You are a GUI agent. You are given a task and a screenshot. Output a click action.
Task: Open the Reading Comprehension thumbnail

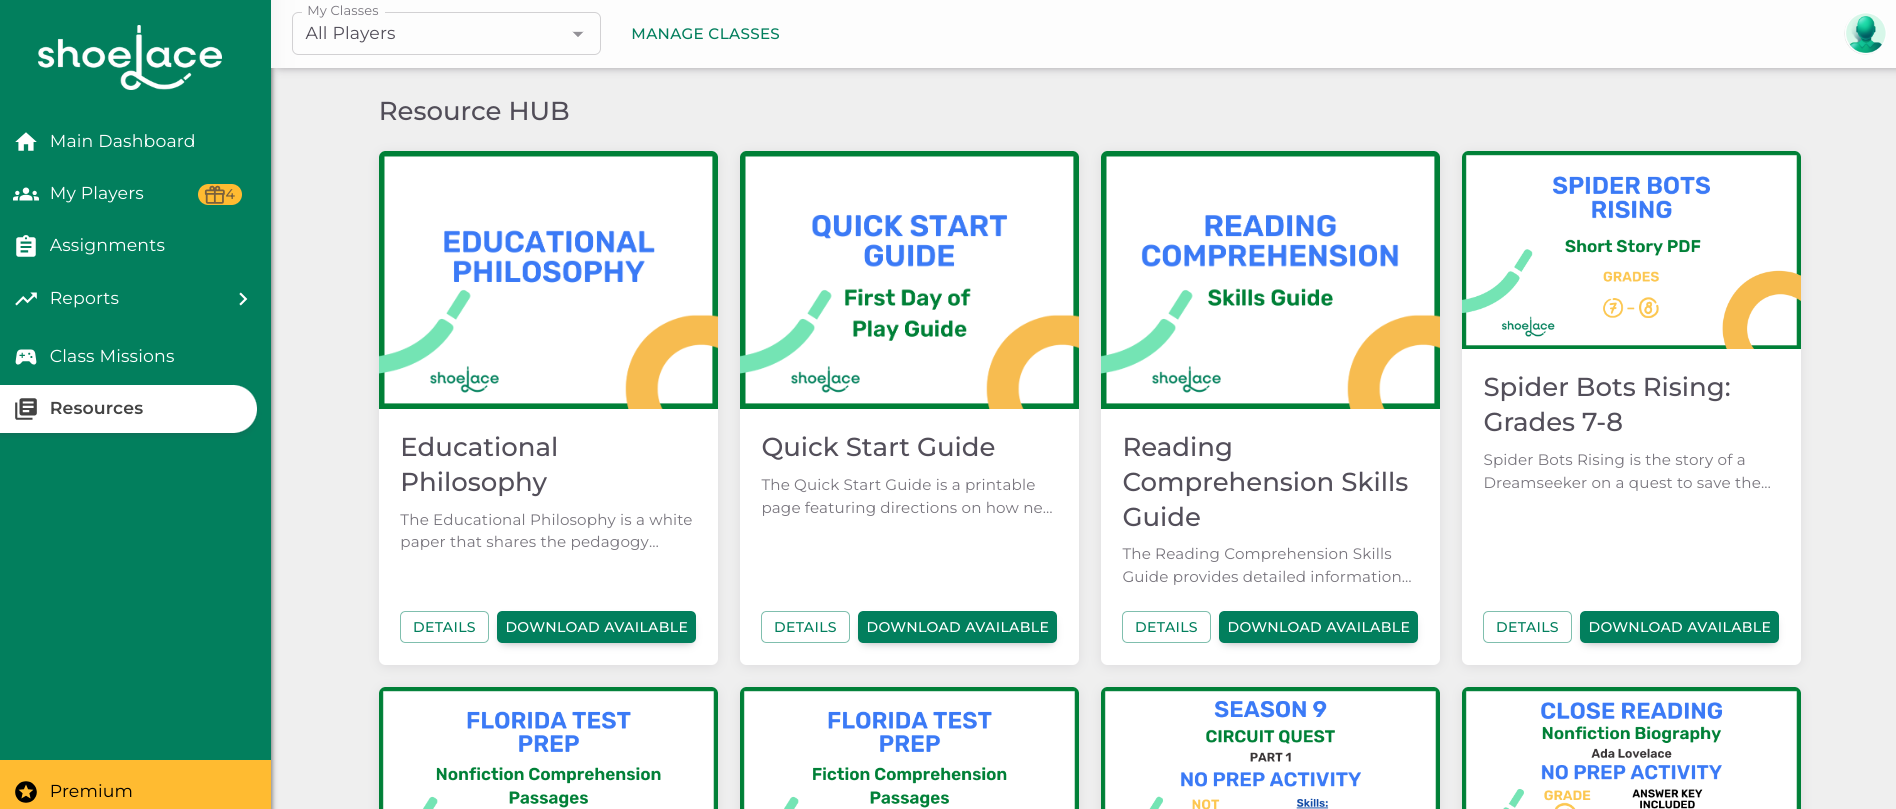tap(1270, 280)
